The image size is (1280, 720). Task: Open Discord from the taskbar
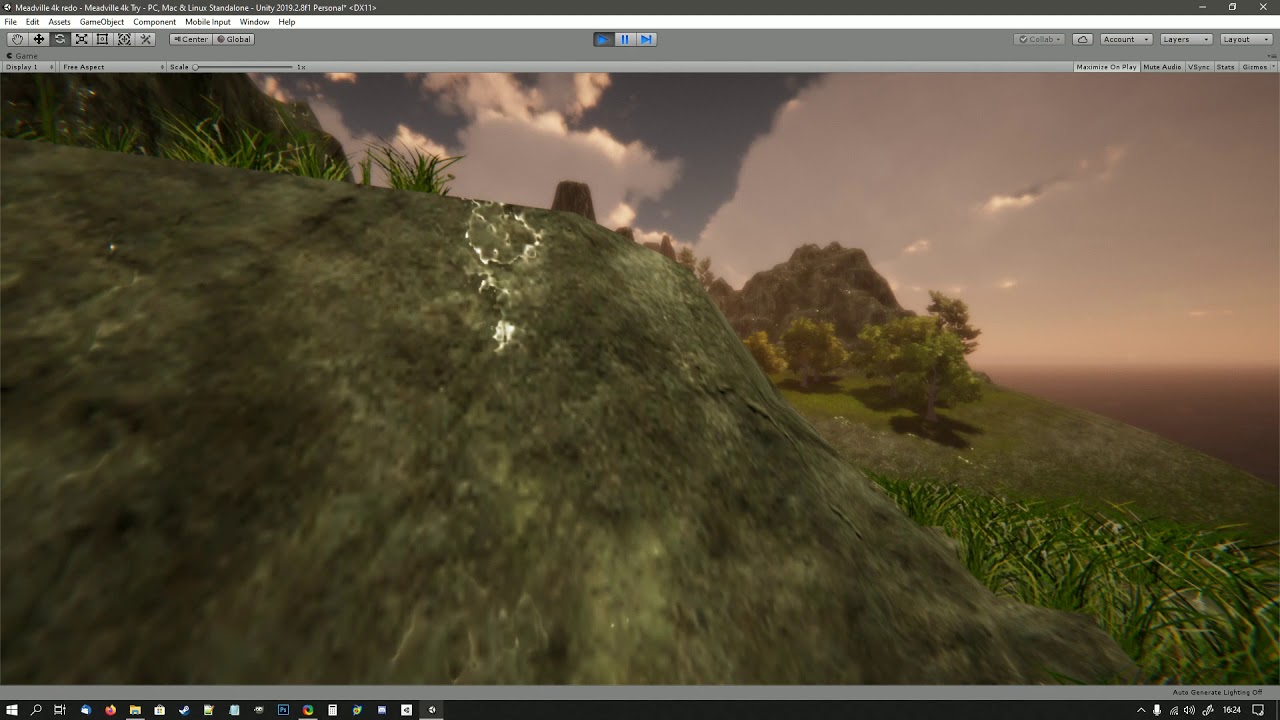pos(382,710)
